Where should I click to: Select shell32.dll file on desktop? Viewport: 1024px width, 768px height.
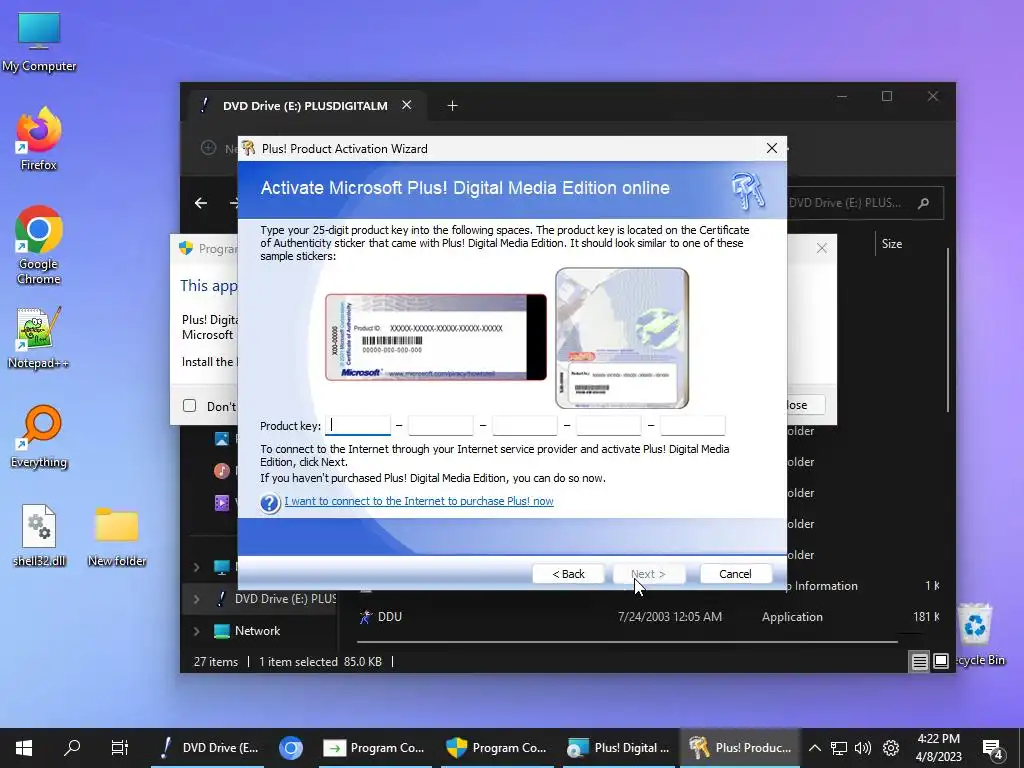tap(39, 536)
